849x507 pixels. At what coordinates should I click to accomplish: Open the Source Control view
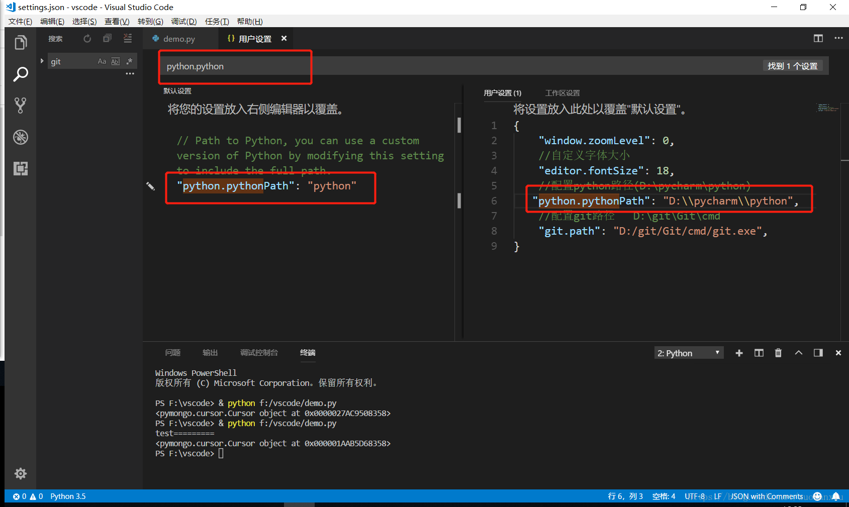[x=21, y=105]
